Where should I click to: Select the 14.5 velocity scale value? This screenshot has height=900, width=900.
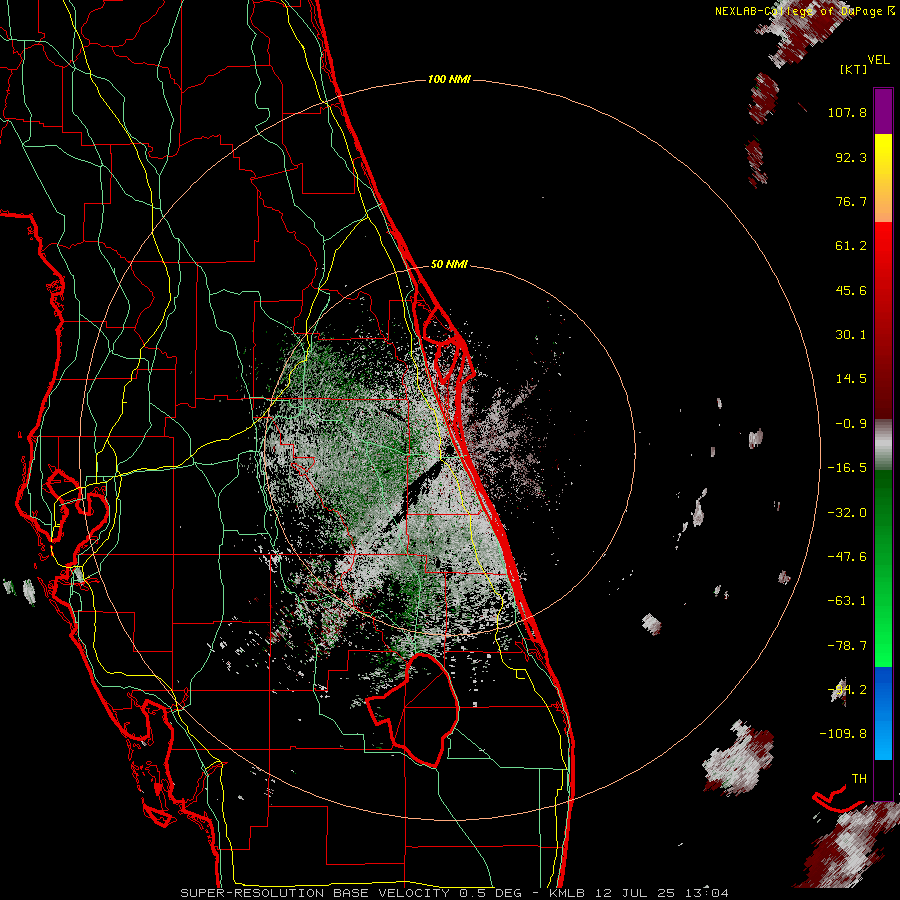(x=851, y=379)
